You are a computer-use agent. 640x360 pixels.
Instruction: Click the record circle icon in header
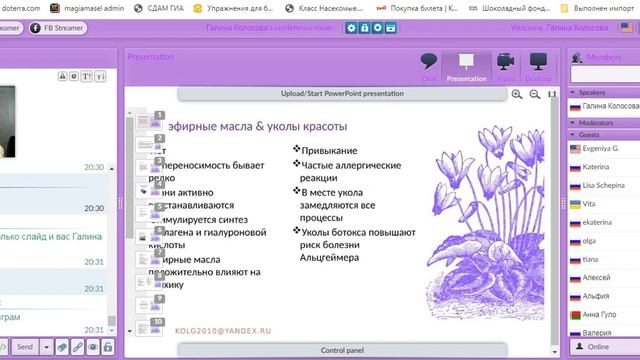coord(378,28)
